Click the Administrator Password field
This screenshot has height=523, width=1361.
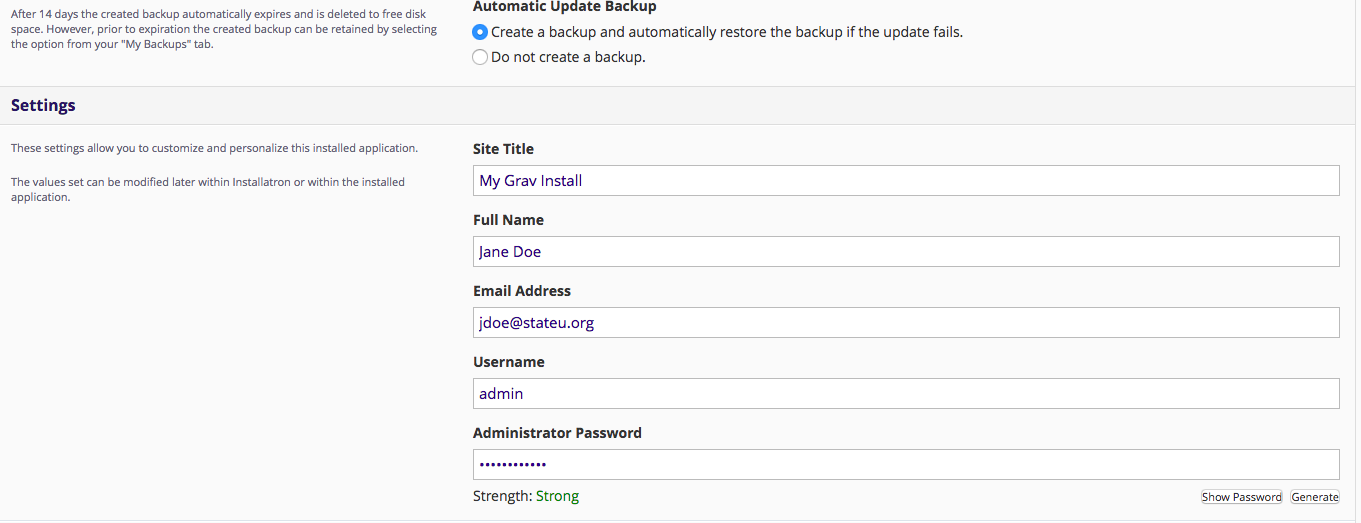[906, 465]
